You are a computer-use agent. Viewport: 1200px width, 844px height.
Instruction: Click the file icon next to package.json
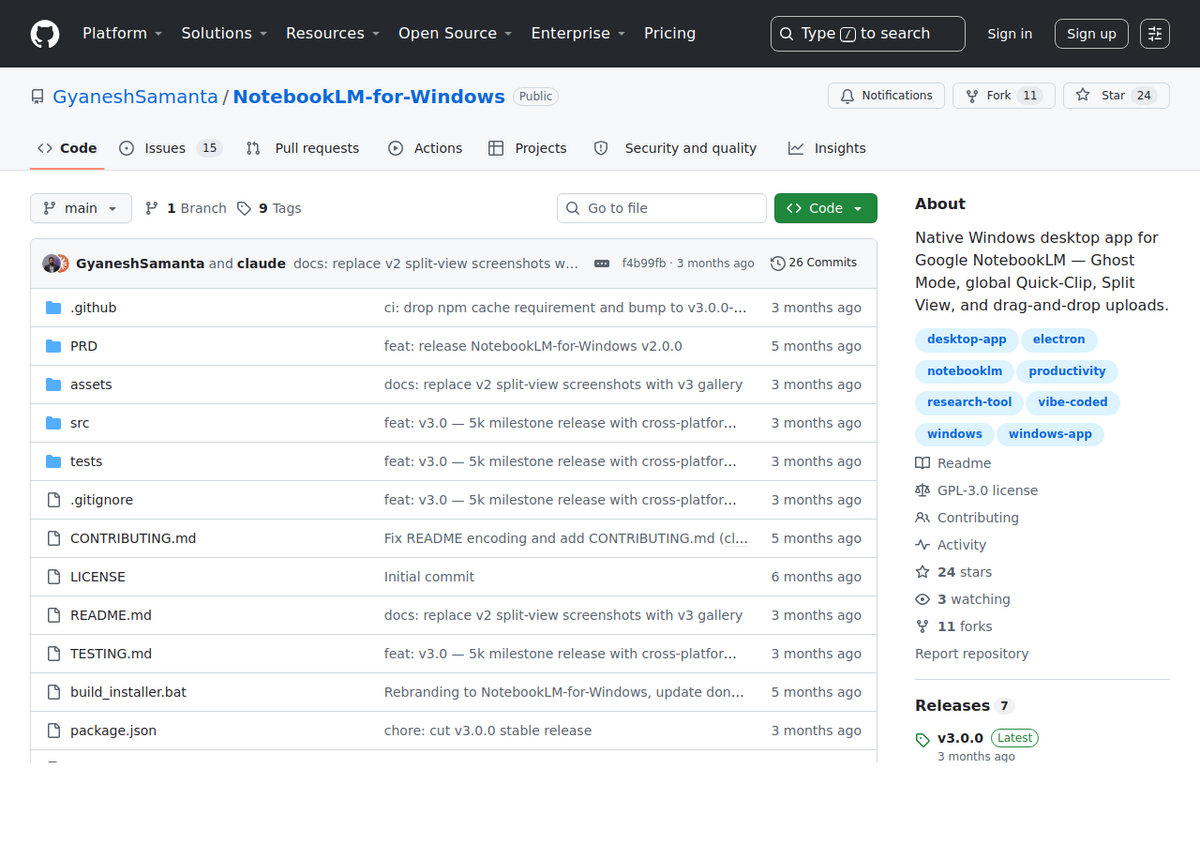[x=54, y=731]
